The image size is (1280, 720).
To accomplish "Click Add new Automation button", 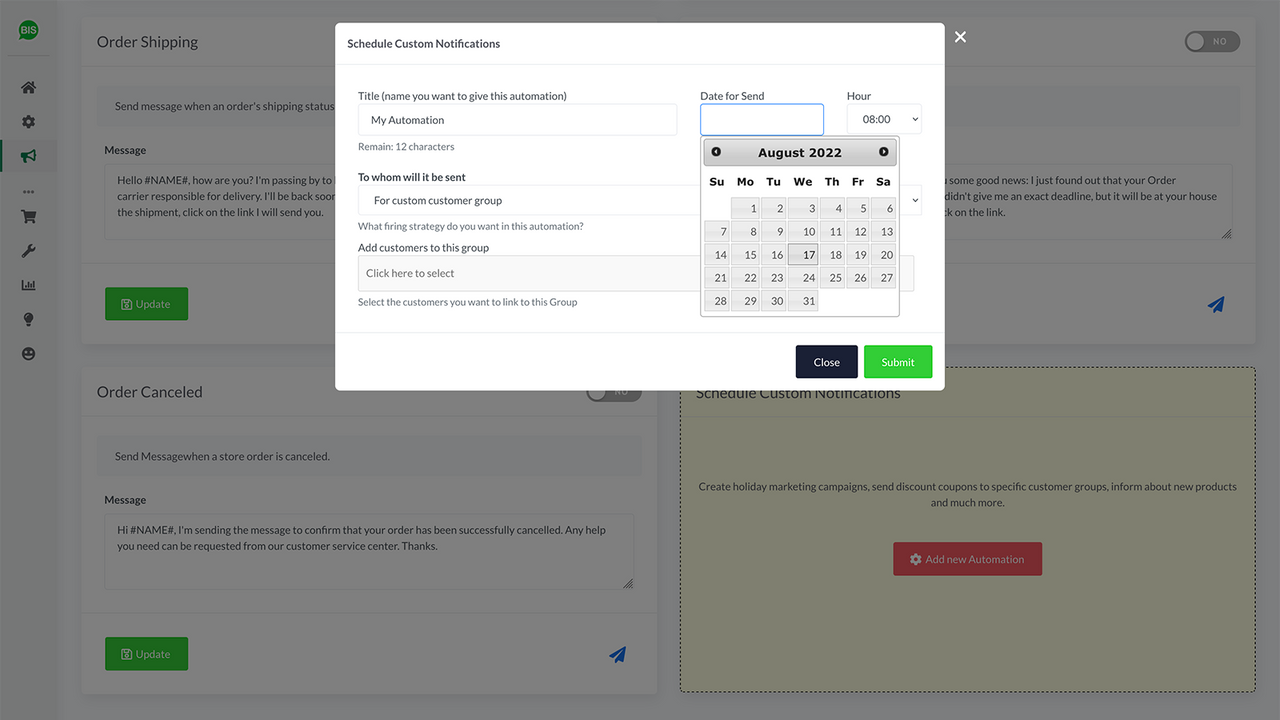I will click(x=967, y=559).
